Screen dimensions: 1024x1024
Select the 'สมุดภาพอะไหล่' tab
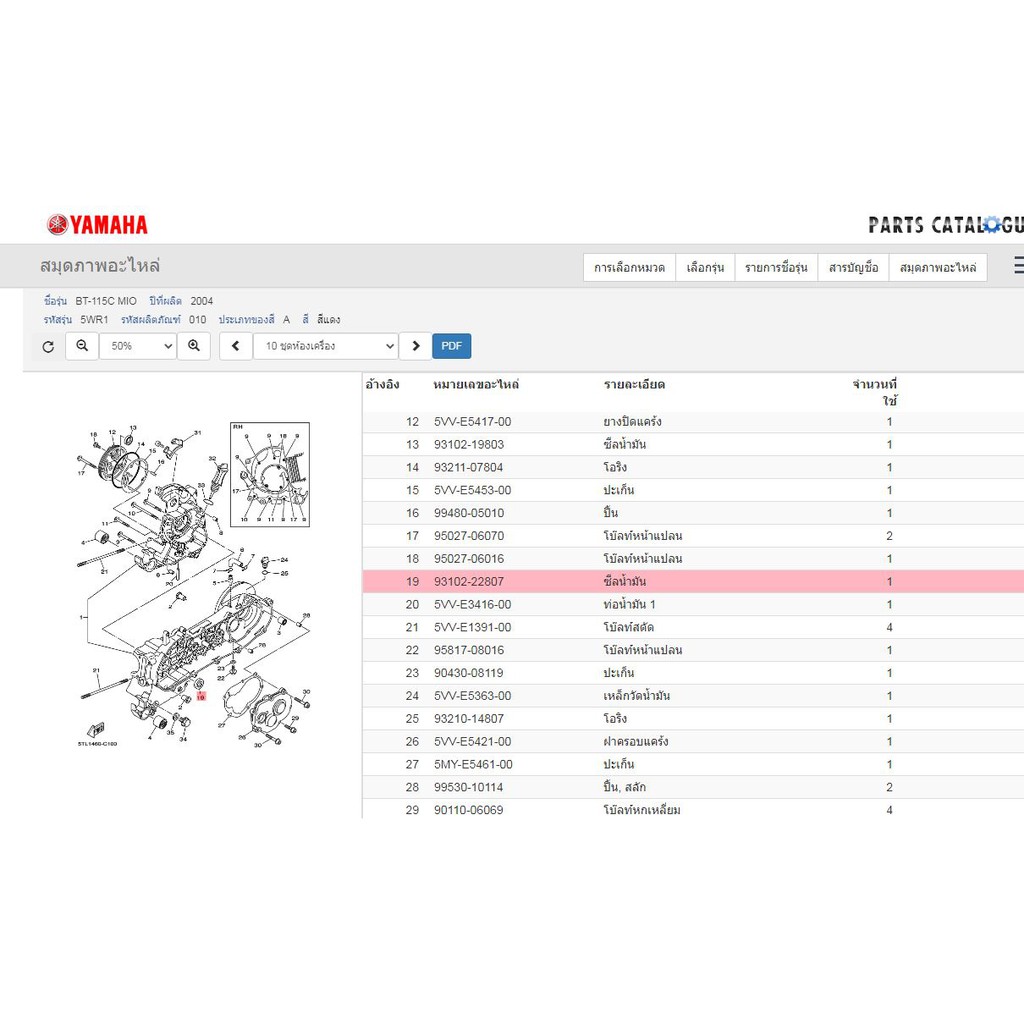[938, 268]
